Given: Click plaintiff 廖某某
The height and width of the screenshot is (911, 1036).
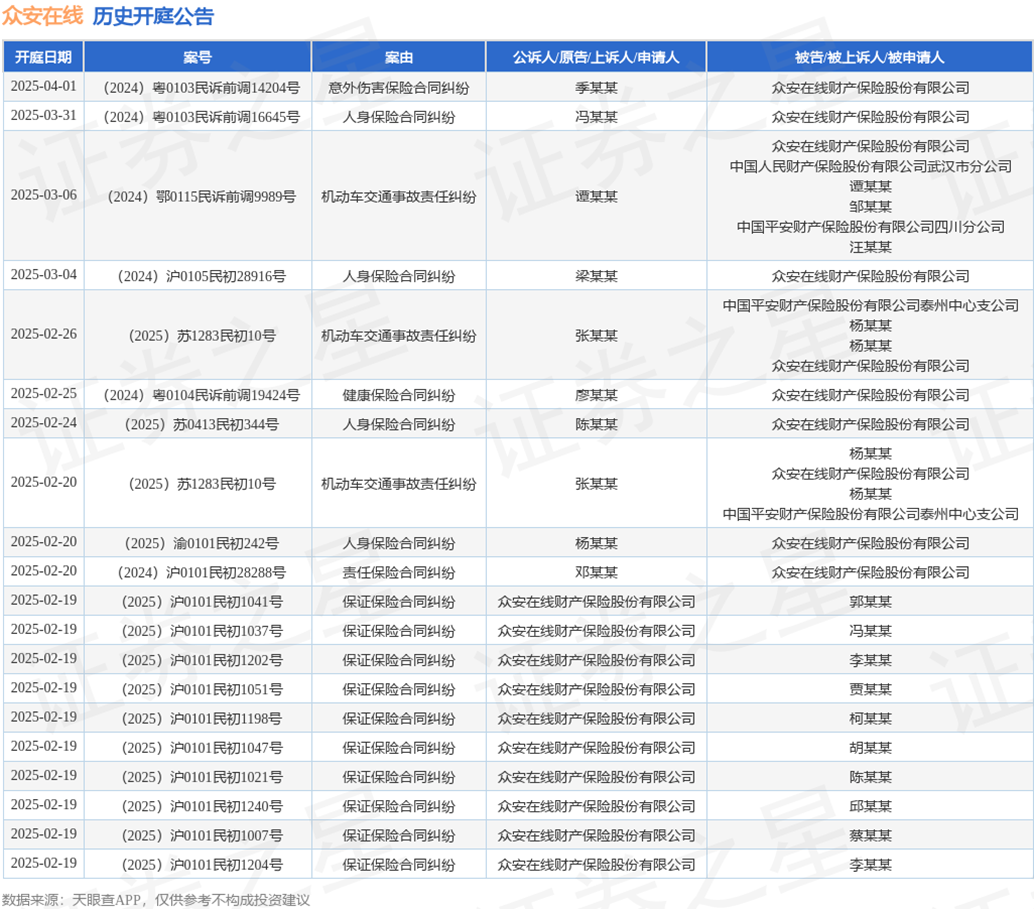Looking at the screenshot, I should (596, 395).
